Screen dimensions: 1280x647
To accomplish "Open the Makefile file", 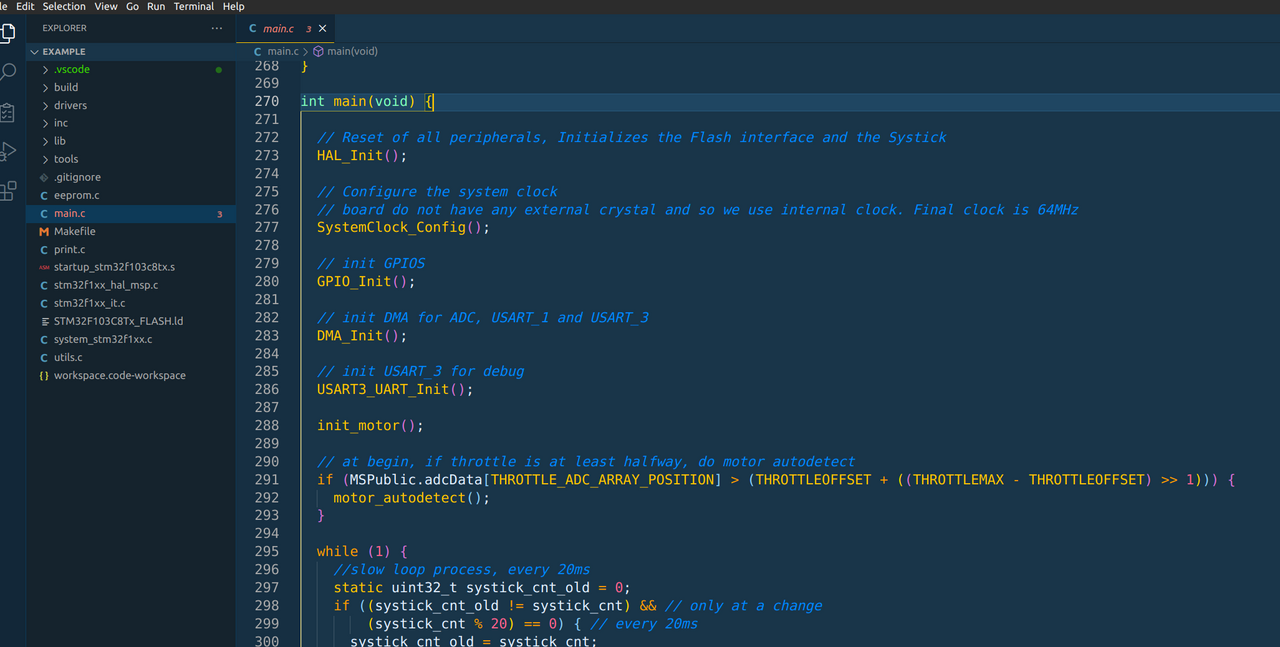I will pyautogui.click(x=75, y=231).
